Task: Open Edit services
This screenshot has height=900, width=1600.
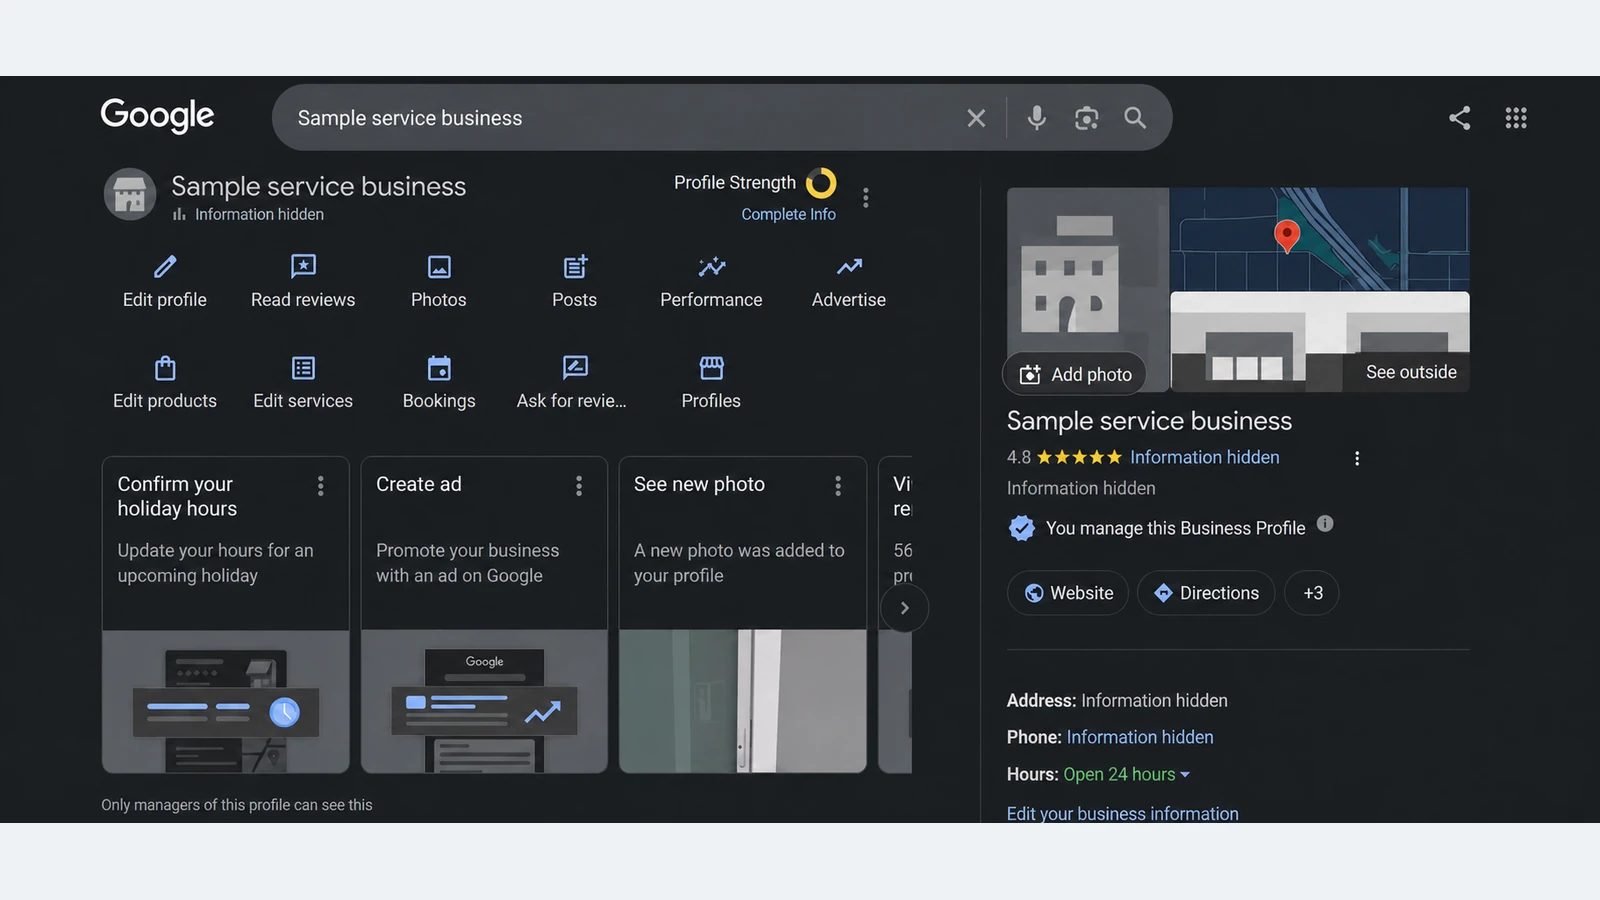Action: (303, 382)
